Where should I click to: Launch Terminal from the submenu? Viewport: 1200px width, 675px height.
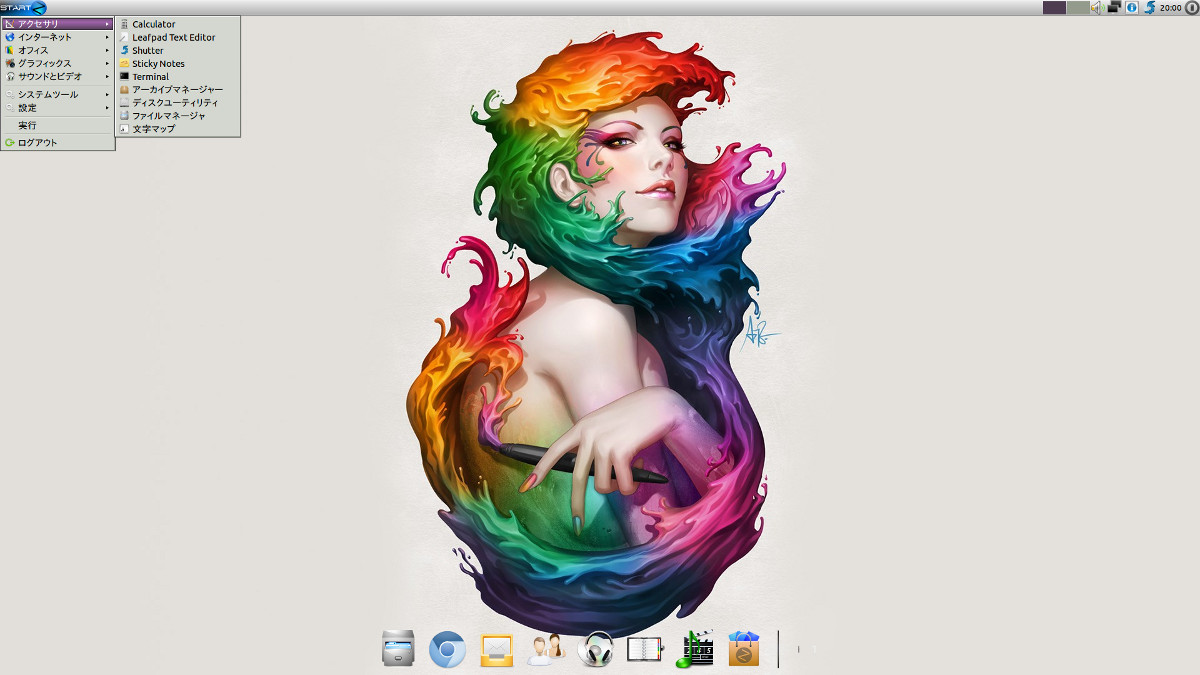pos(177,76)
